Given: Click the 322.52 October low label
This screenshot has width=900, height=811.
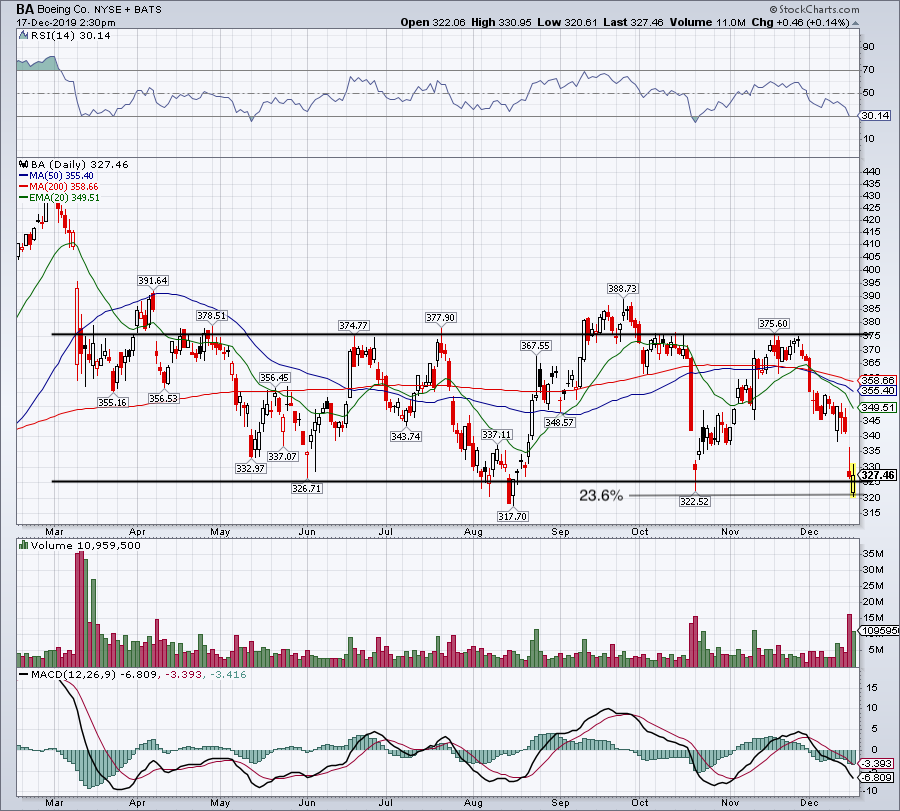Looking at the screenshot, I should [695, 501].
